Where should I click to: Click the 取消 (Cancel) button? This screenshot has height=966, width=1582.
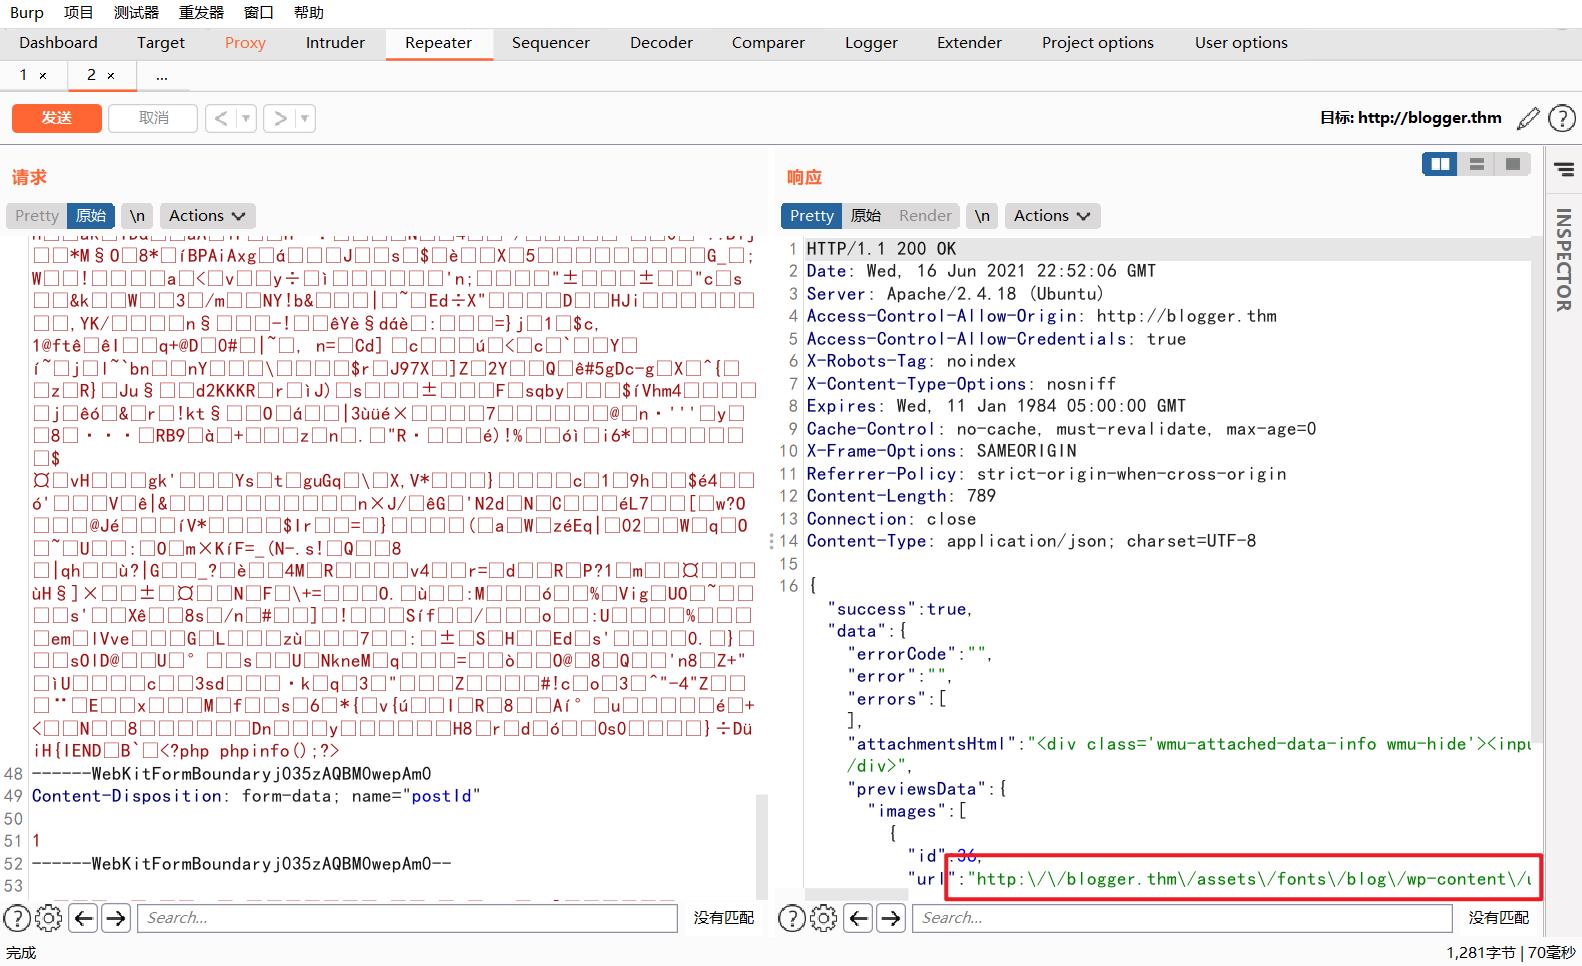[x=153, y=118]
